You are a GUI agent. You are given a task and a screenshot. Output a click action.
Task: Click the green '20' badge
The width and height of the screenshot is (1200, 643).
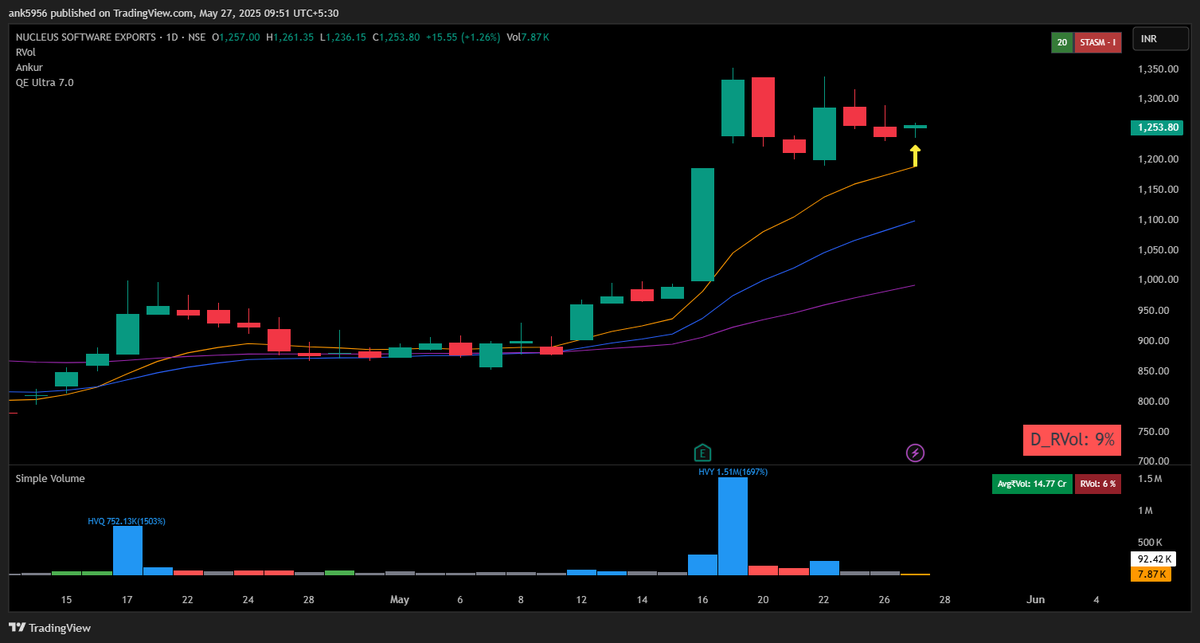point(1061,42)
